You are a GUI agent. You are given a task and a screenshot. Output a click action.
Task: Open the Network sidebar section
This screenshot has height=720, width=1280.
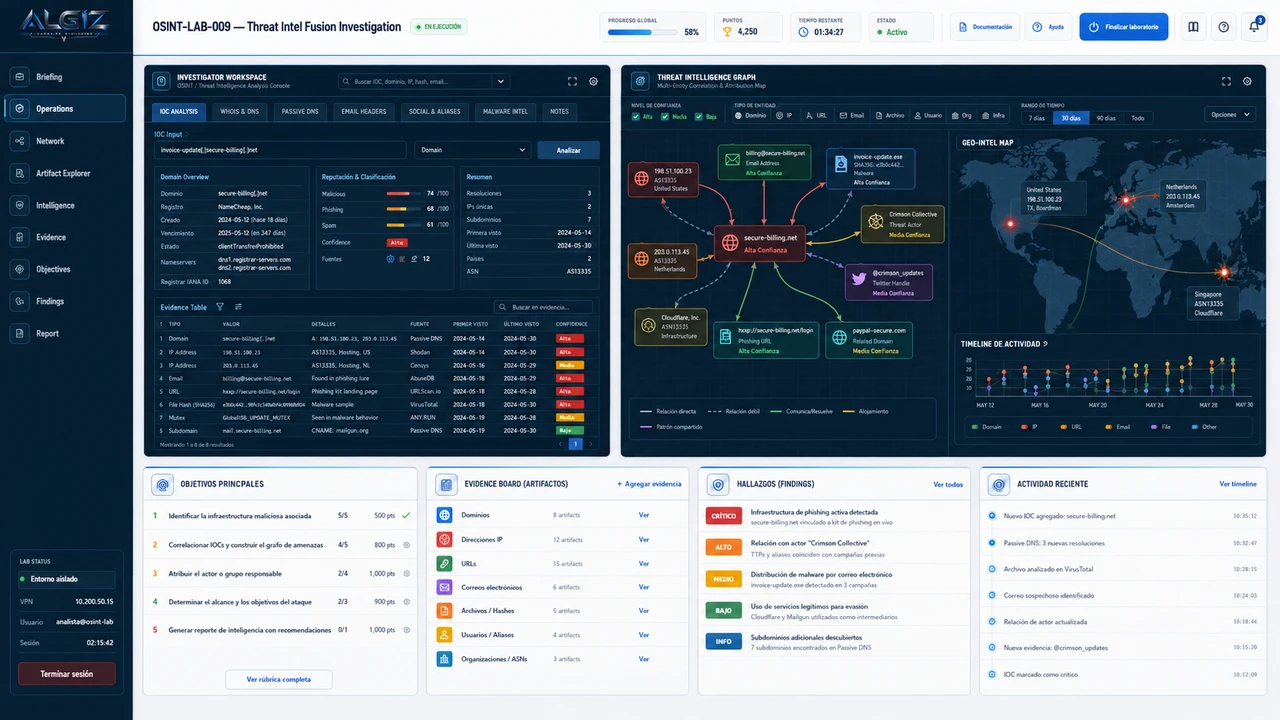pyautogui.click(x=66, y=141)
